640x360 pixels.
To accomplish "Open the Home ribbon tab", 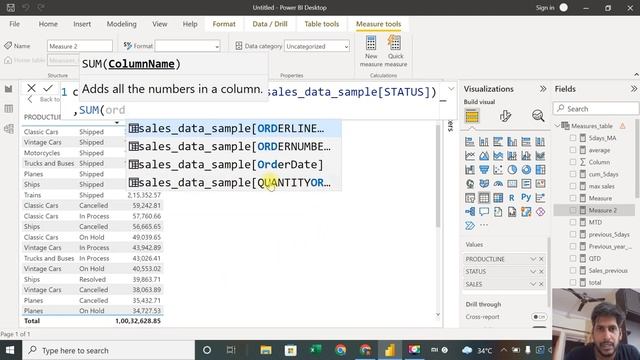I will coord(48,24).
